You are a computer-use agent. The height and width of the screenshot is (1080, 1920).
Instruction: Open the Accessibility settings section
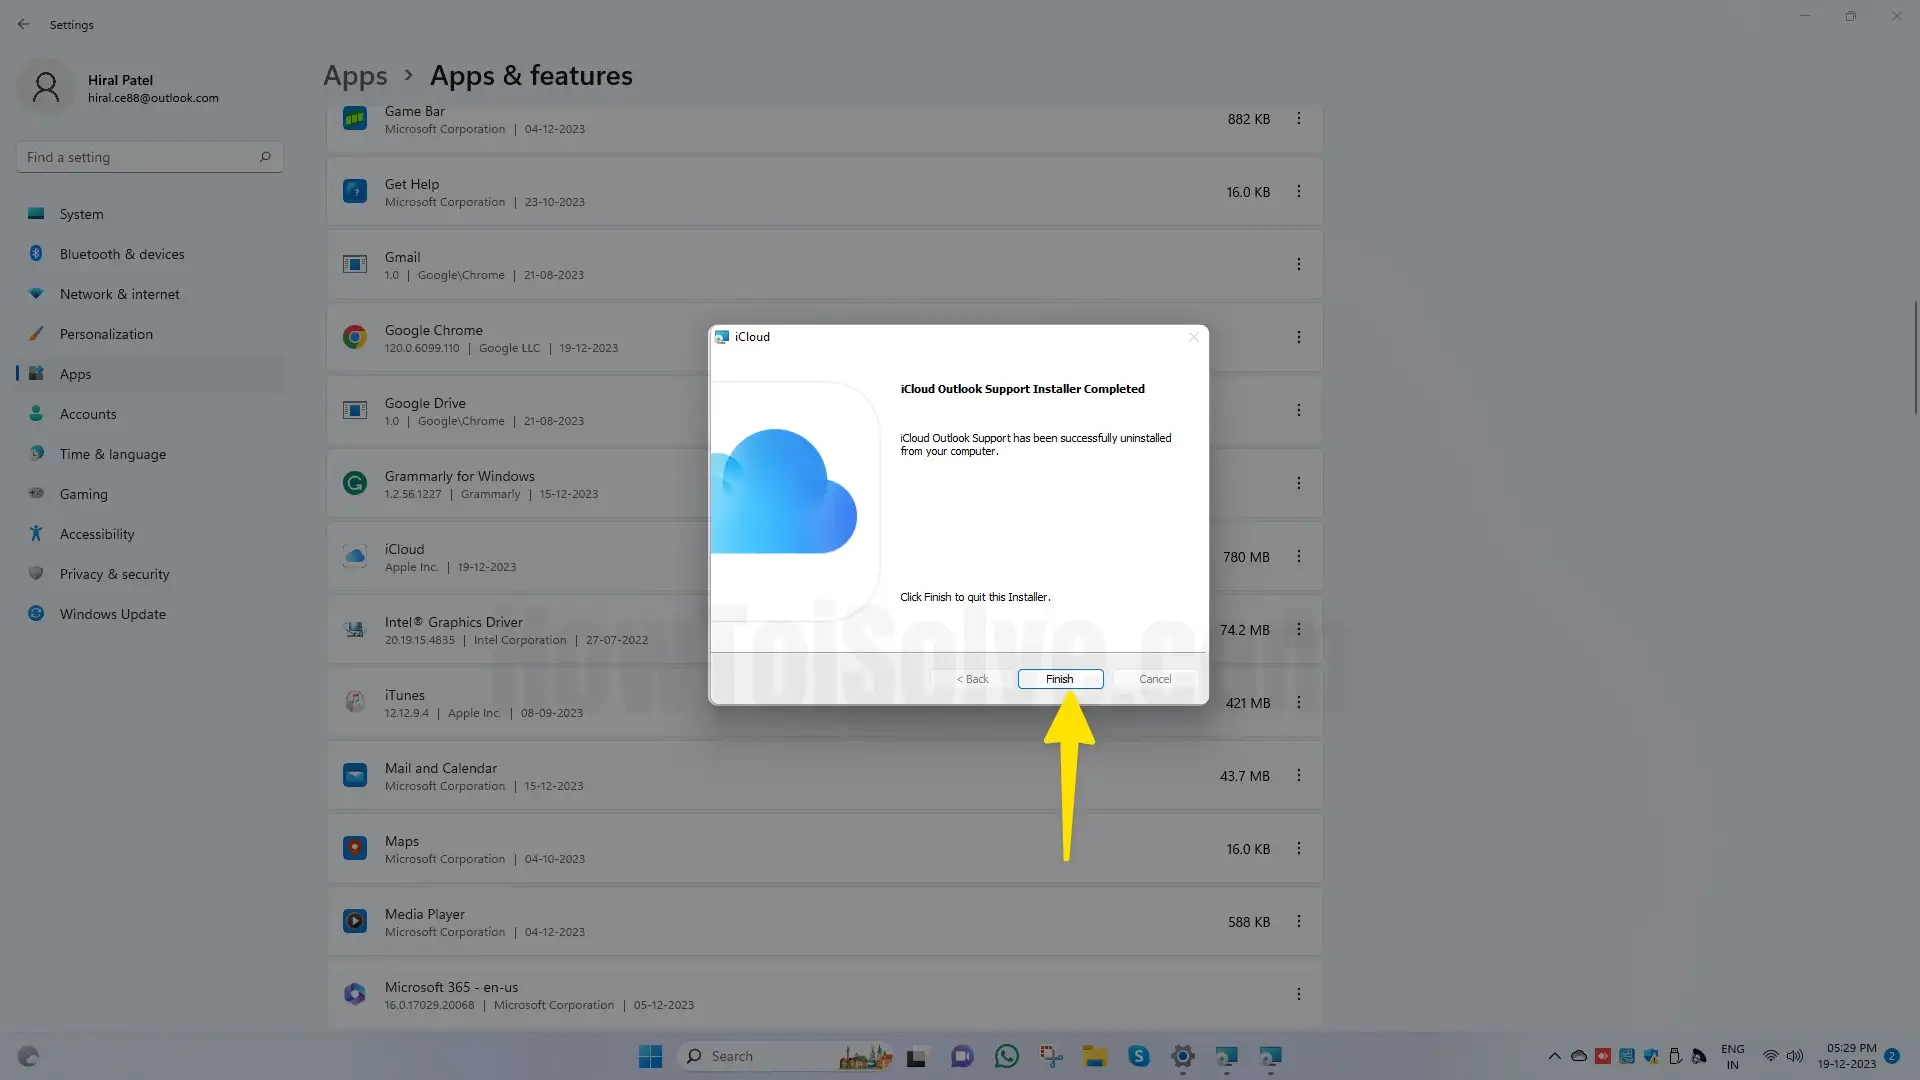click(x=96, y=534)
